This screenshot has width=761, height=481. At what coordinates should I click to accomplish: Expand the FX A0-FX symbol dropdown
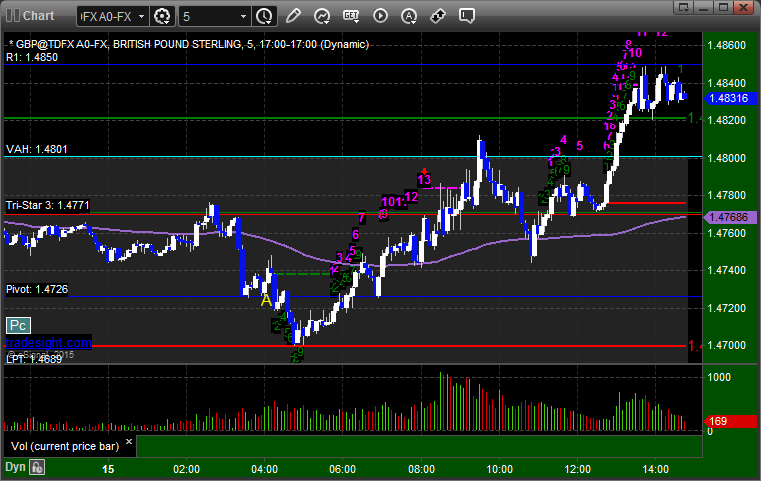click(x=141, y=17)
